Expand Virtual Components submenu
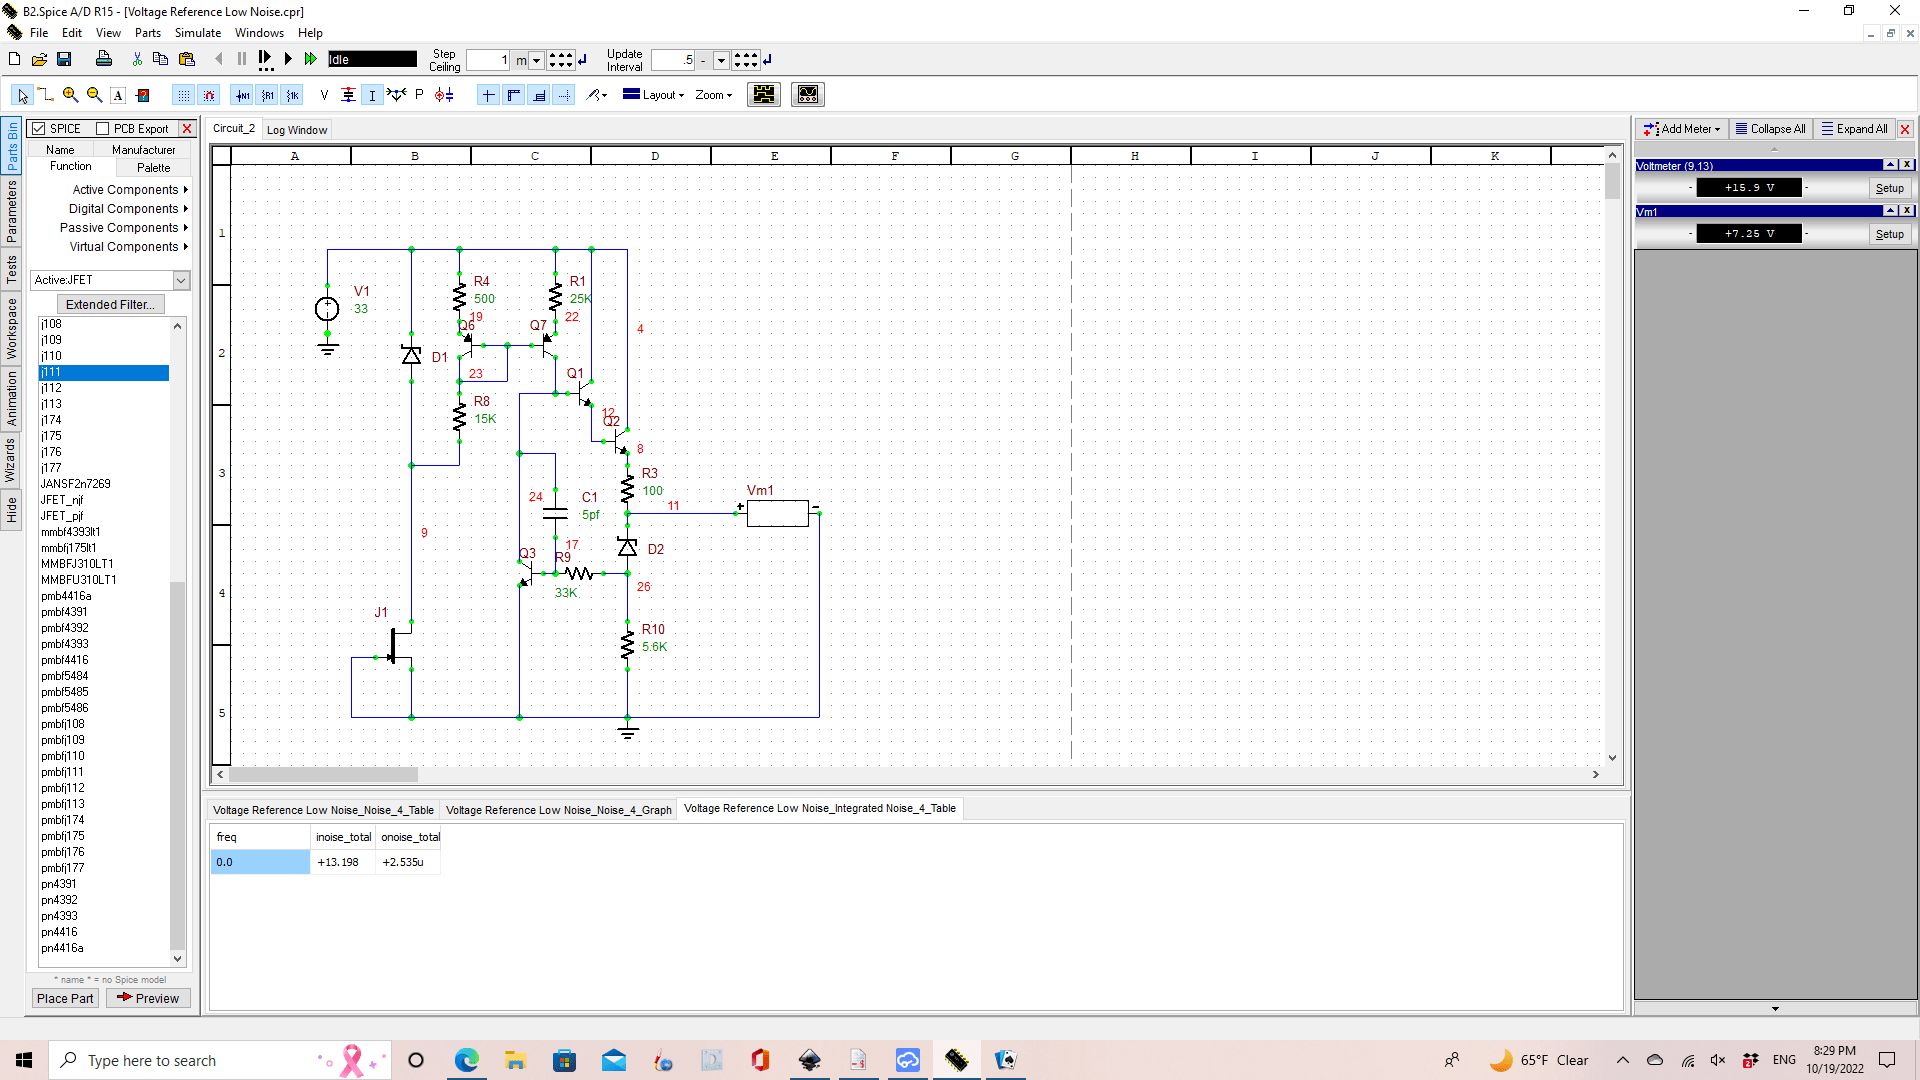The image size is (1920, 1080). coord(129,247)
